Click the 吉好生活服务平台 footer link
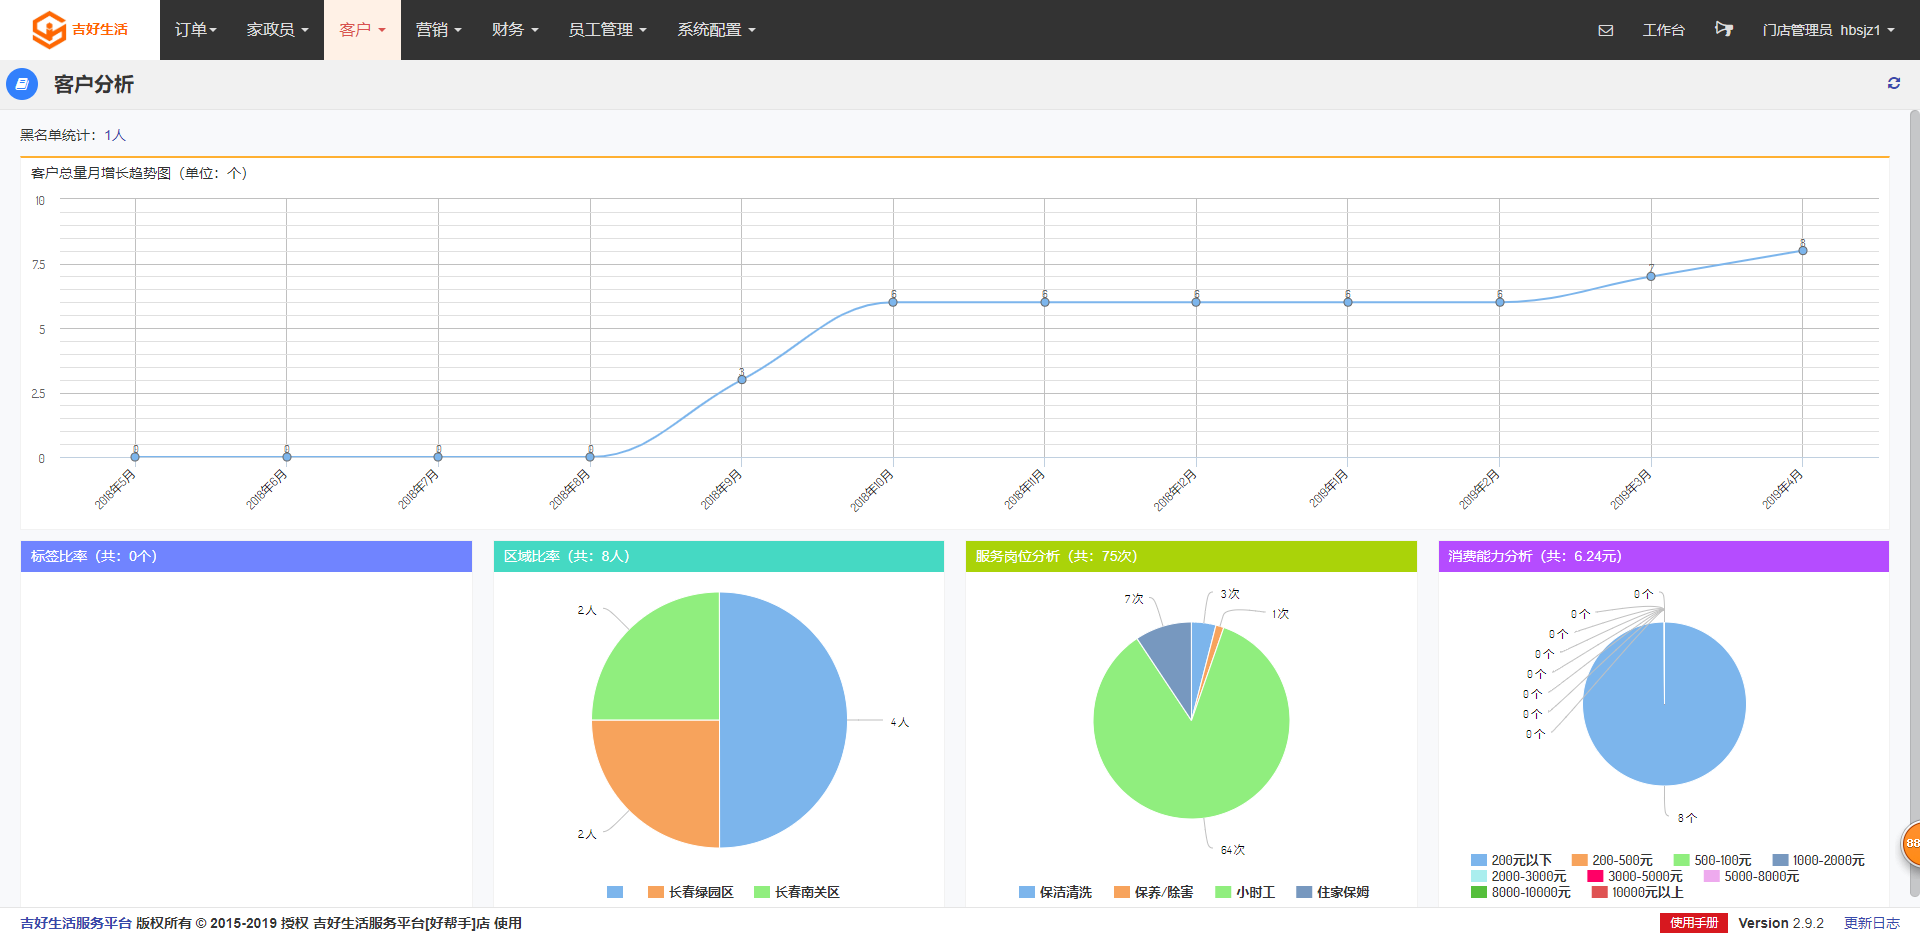 [76, 923]
